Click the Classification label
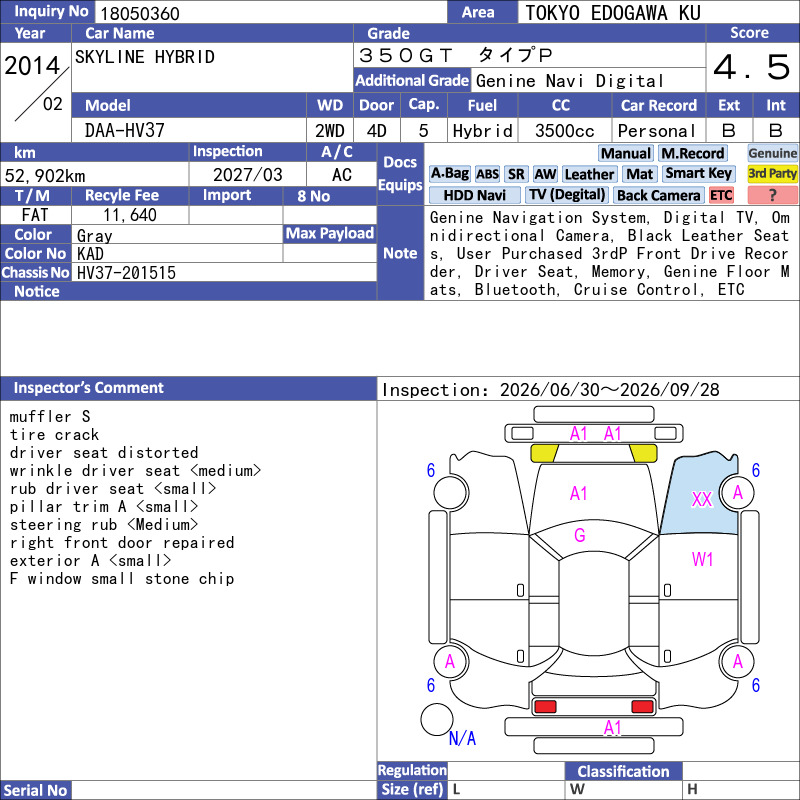 click(x=623, y=771)
